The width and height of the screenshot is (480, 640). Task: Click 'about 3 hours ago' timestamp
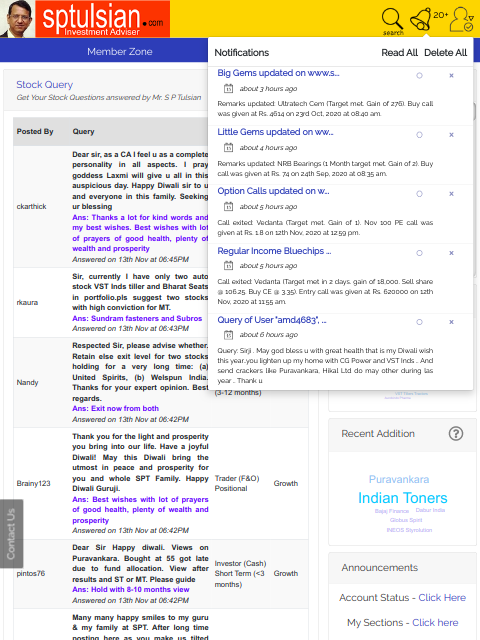point(268,89)
